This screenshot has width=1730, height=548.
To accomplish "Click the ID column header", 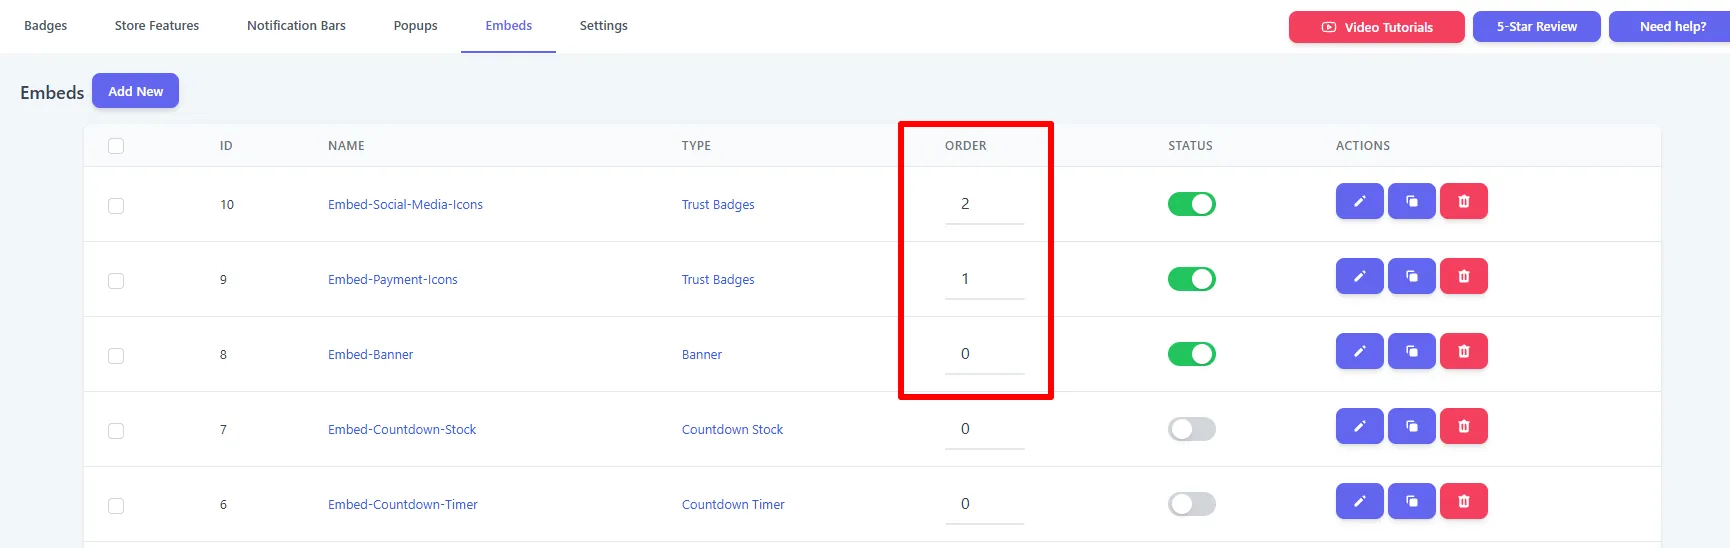I will pos(226,146).
